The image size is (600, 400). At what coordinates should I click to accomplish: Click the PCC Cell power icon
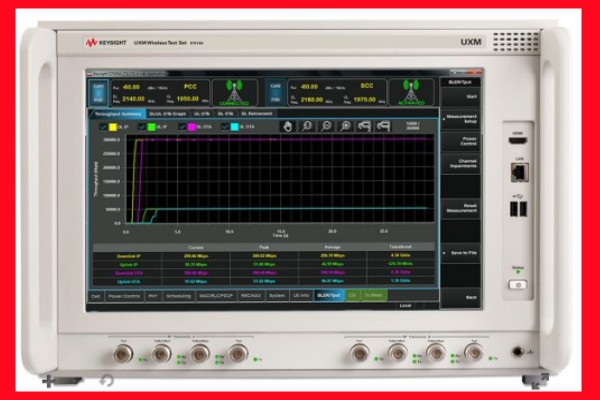tap(98, 92)
